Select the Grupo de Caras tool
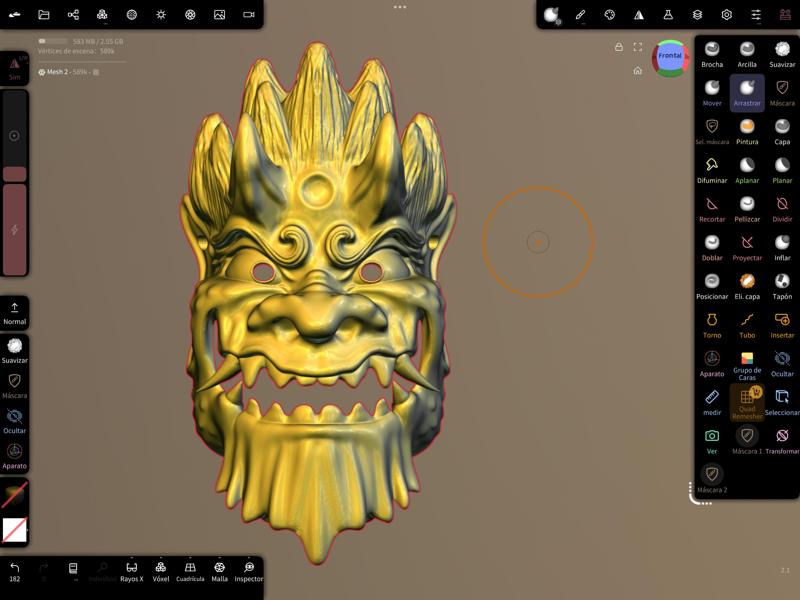The width and height of the screenshot is (800, 600). tap(747, 365)
